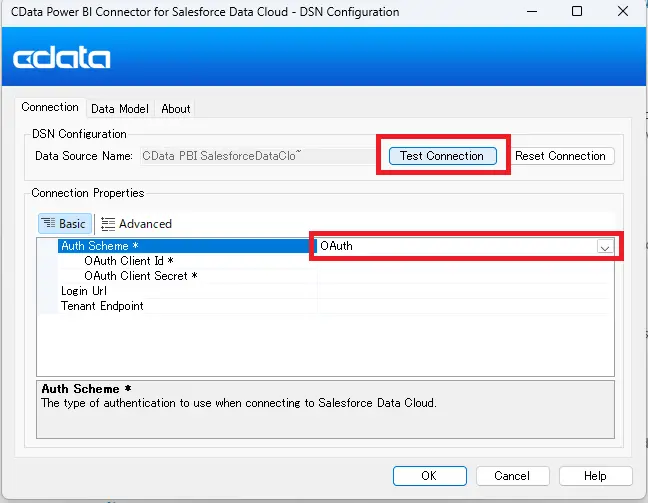Image resolution: width=648 pixels, height=503 pixels.
Task: Select the OAuth Client Secret property row
Action: pyautogui.click(x=140, y=276)
